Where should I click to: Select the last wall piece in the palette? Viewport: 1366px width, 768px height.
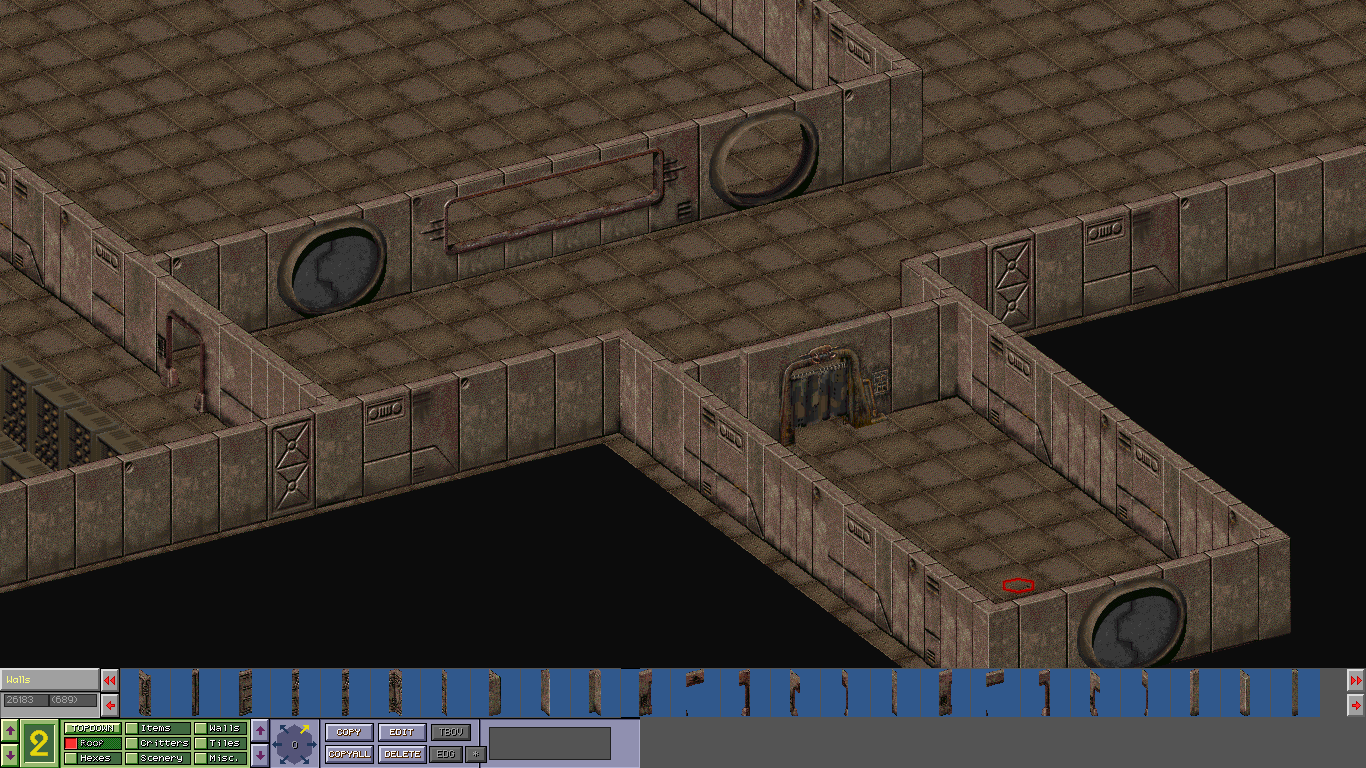coord(1294,693)
